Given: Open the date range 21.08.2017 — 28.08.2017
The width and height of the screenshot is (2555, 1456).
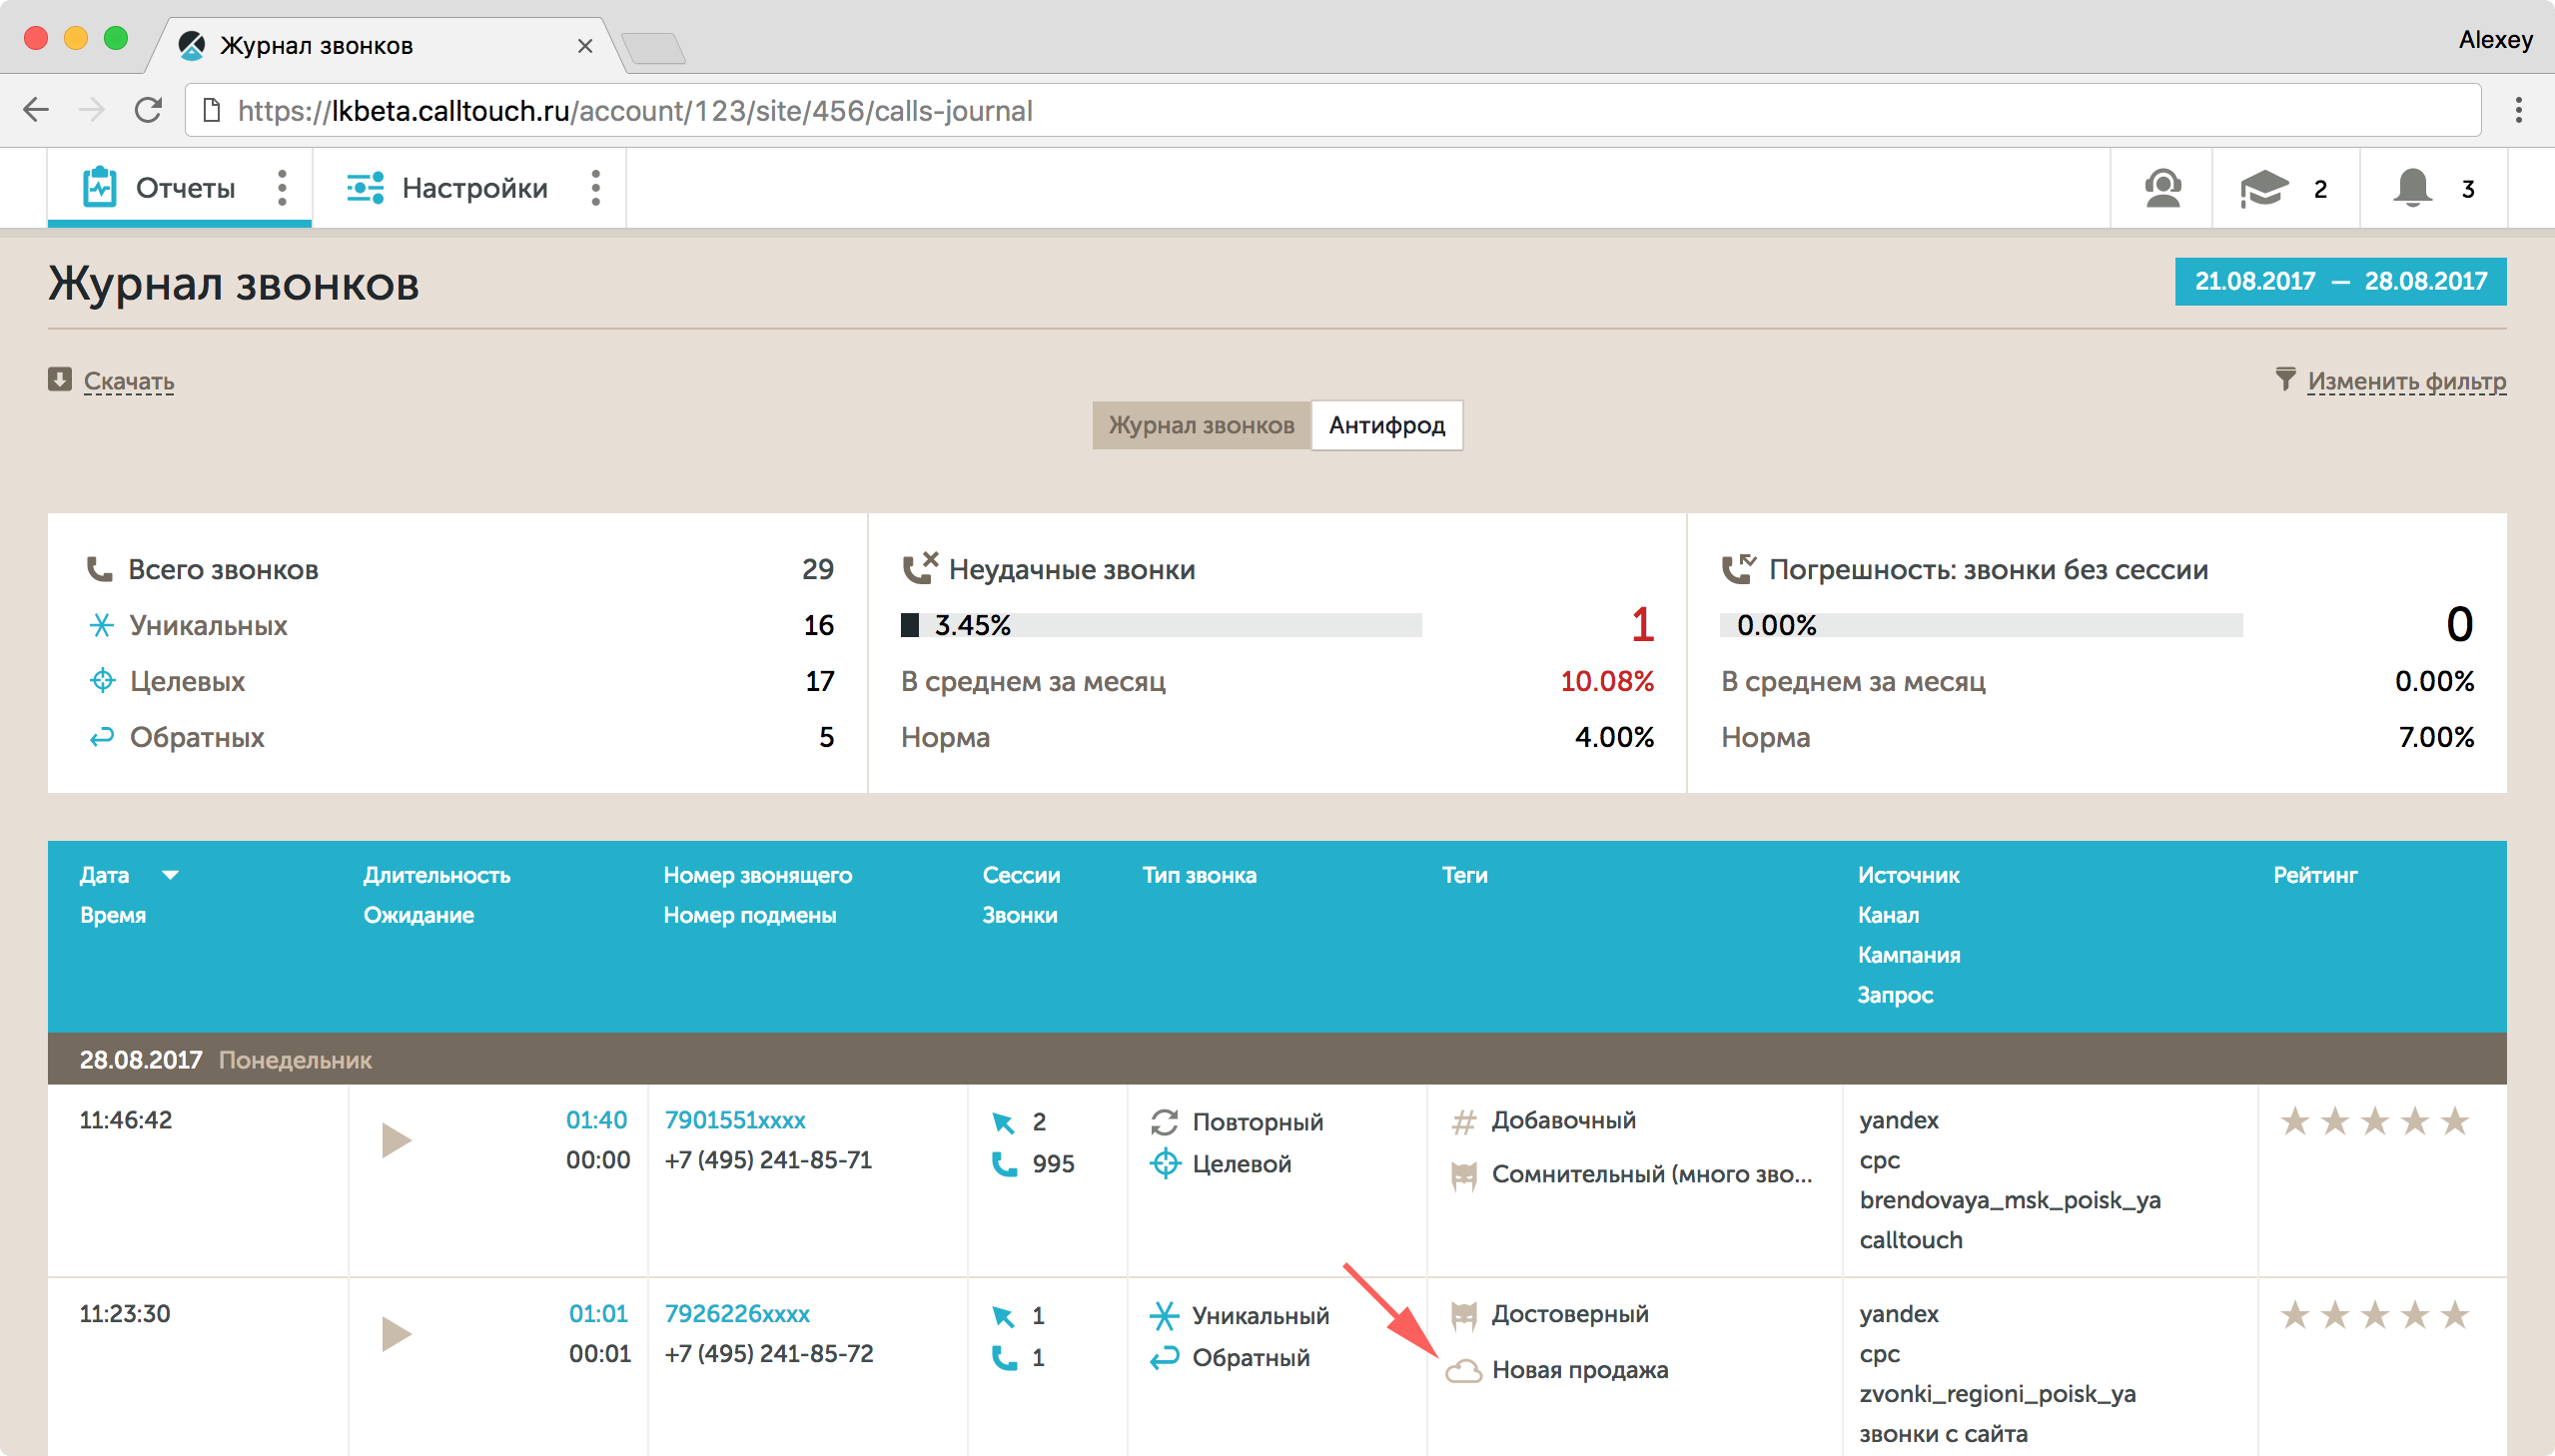Looking at the screenshot, I should coord(2340,281).
